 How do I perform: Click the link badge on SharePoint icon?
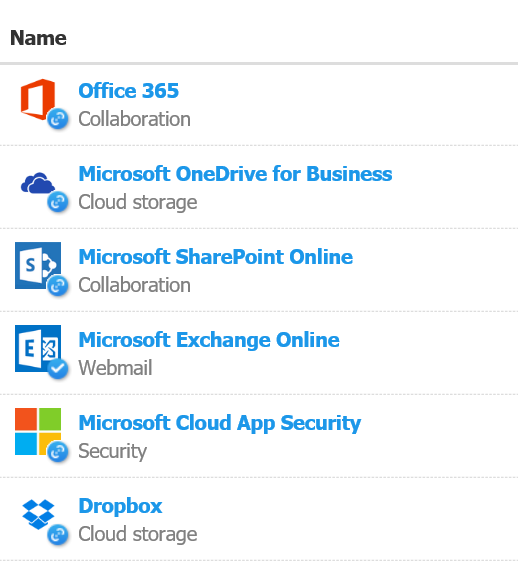[58, 285]
